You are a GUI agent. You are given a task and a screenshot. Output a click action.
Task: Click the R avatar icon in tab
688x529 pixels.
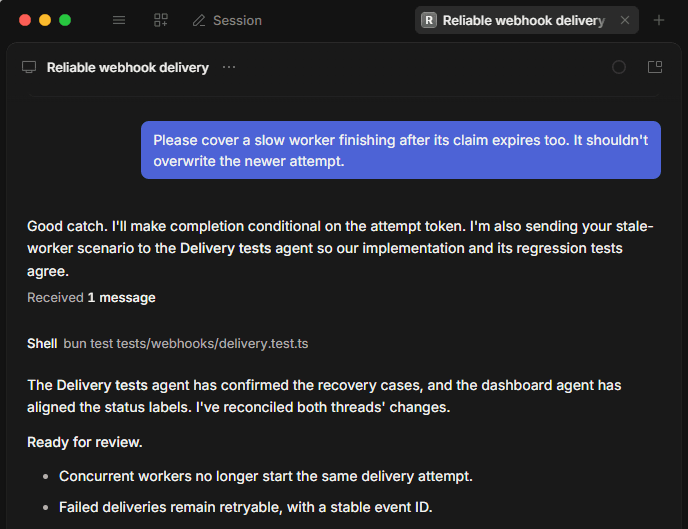(x=429, y=20)
